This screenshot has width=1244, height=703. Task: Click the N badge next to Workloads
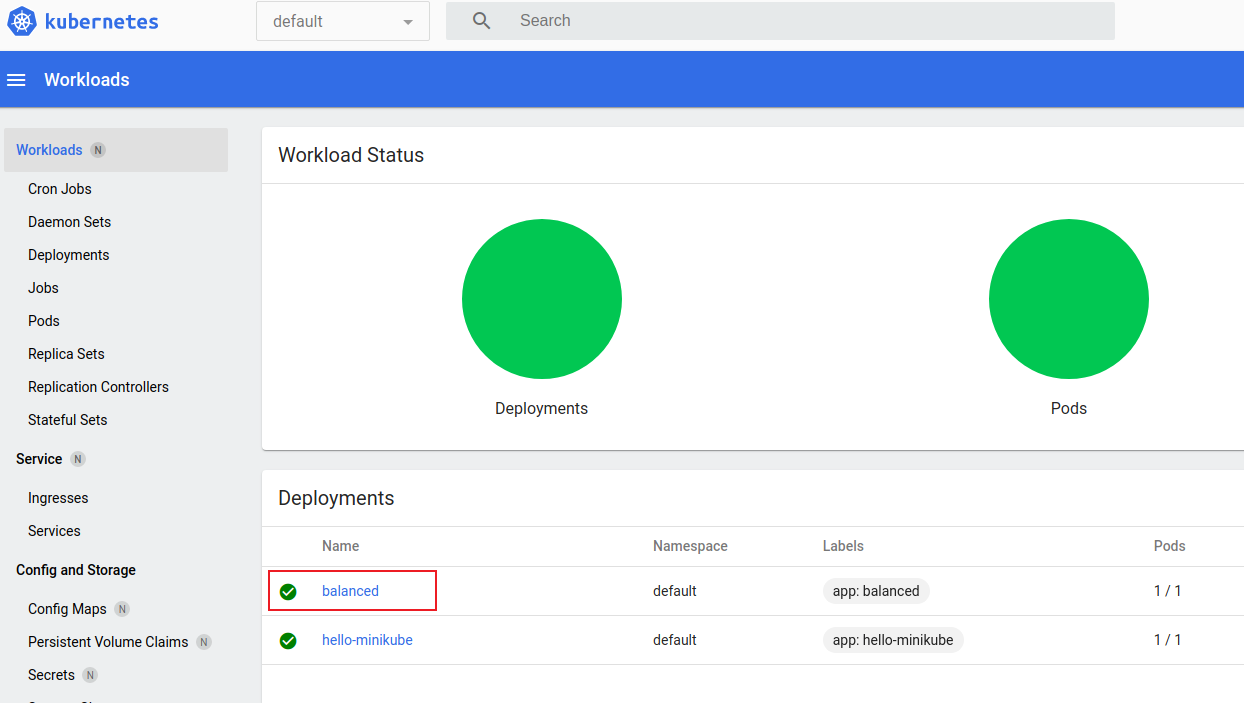coord(98,150)
